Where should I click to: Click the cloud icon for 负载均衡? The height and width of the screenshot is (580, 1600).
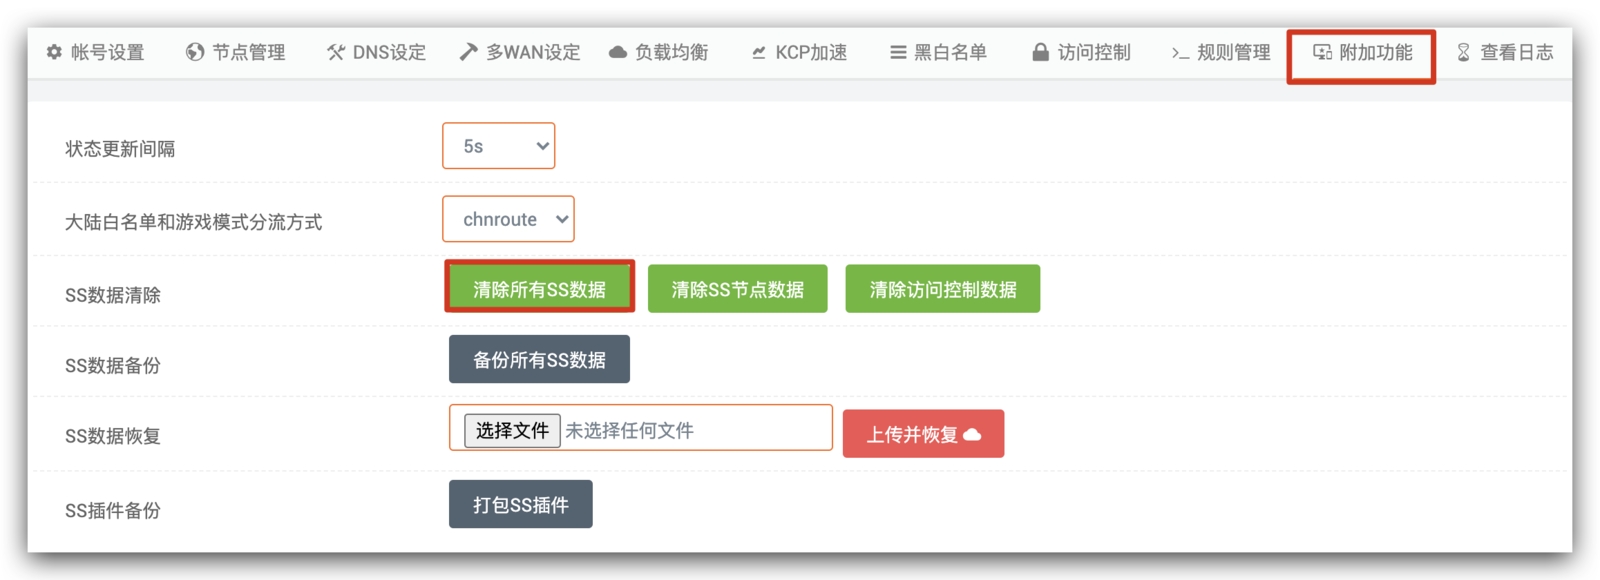pos(618,52)
